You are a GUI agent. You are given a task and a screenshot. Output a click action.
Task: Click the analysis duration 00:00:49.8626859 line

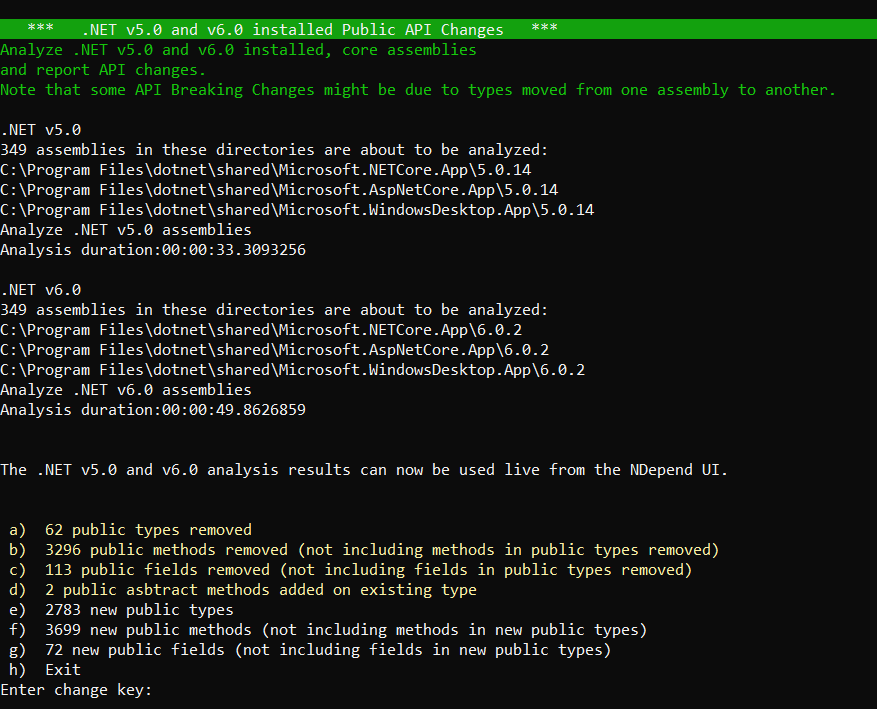[x=153, y=410]
